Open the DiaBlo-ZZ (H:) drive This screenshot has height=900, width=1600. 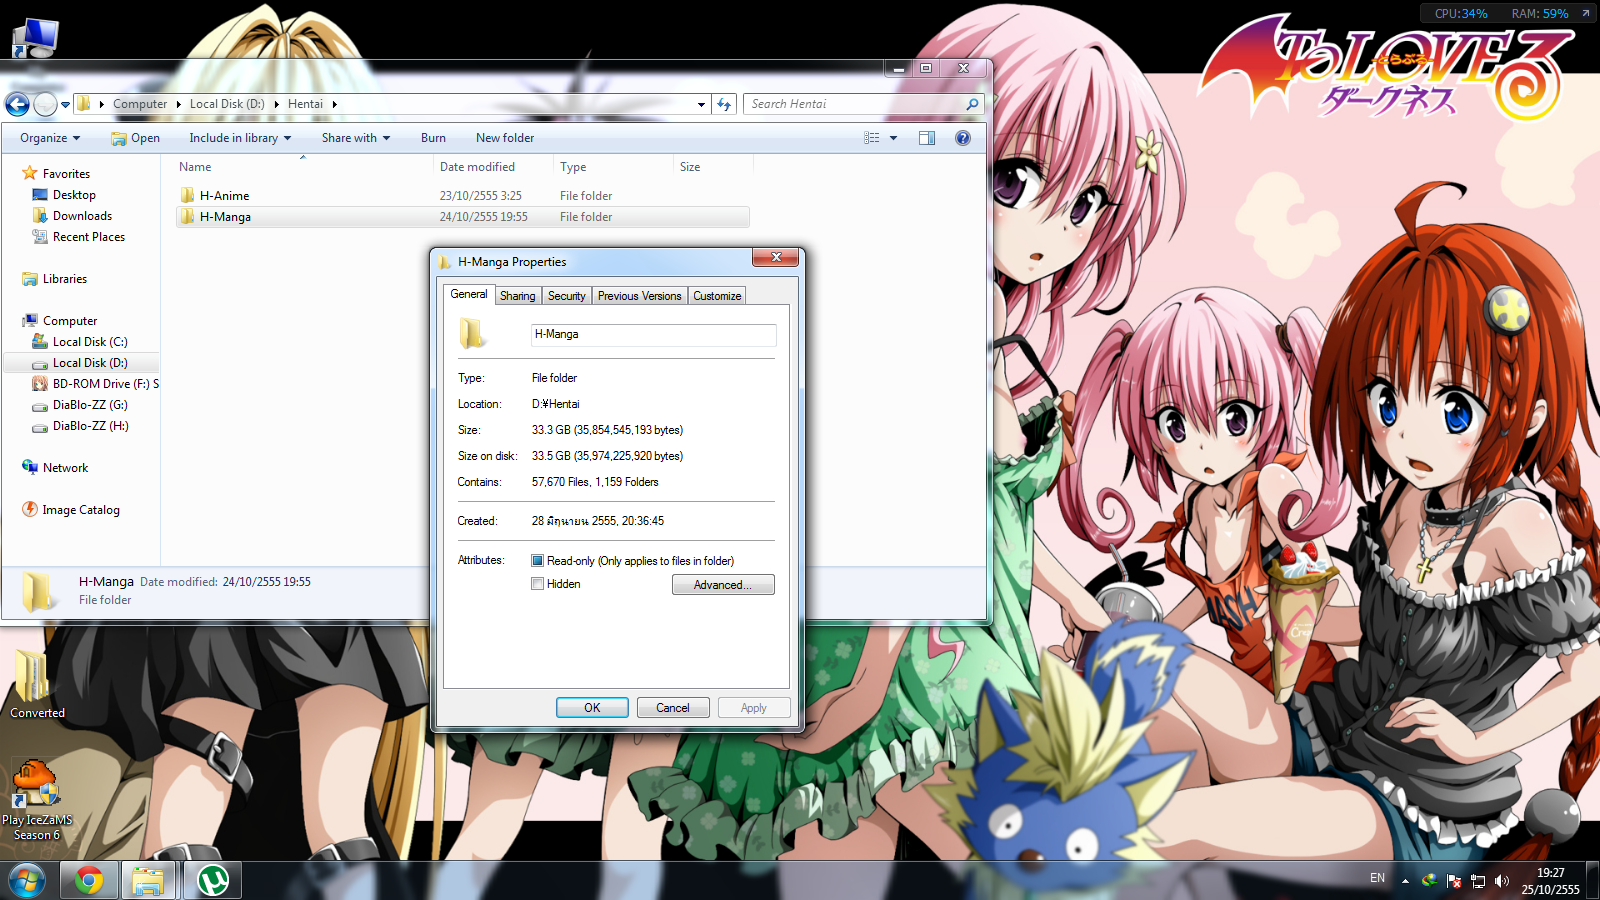tap(90, 426)
